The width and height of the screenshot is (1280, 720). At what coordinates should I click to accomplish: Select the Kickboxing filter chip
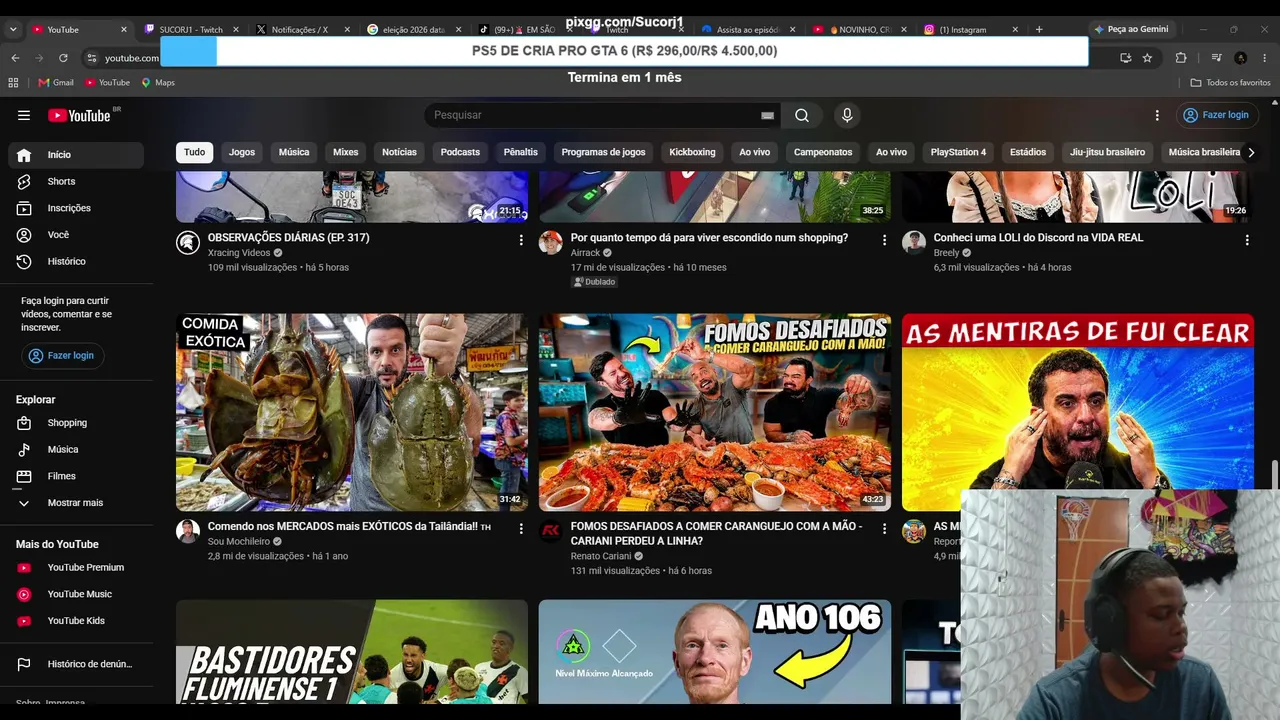(692, 152)
